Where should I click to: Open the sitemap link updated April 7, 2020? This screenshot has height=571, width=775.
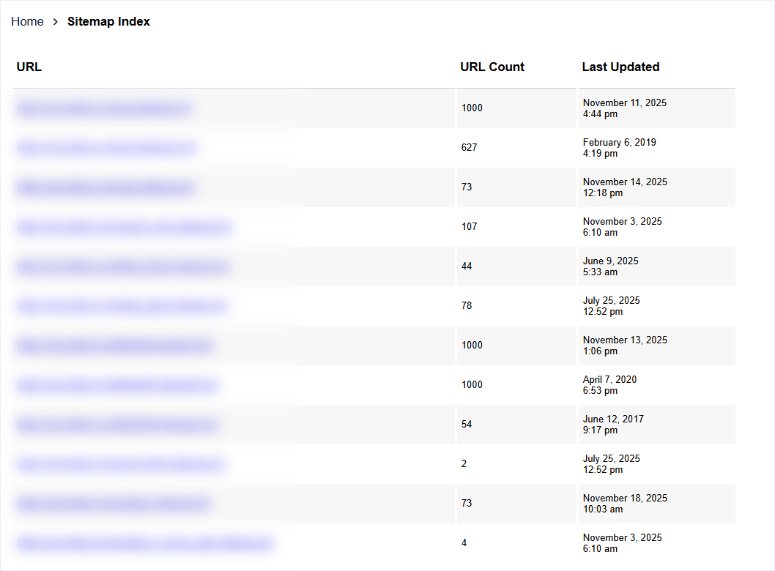[x=118, y=385]
